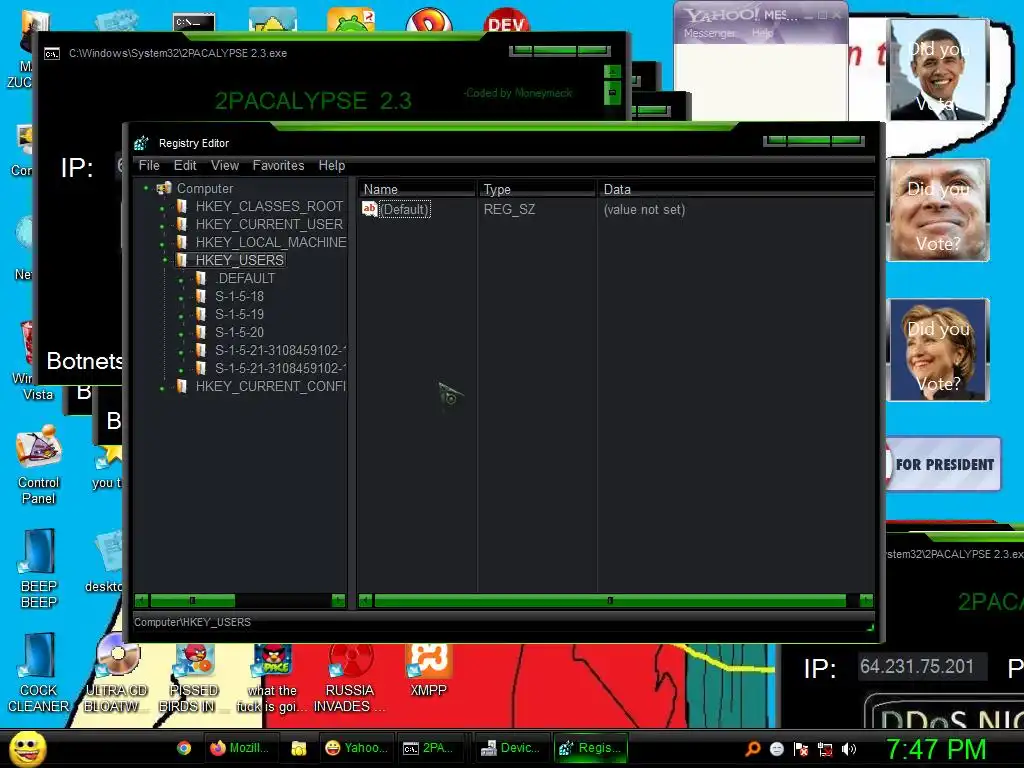Click the REG_SZ type cell
The height and width of the screenshot is (768, 1024).
coord(509,210)
